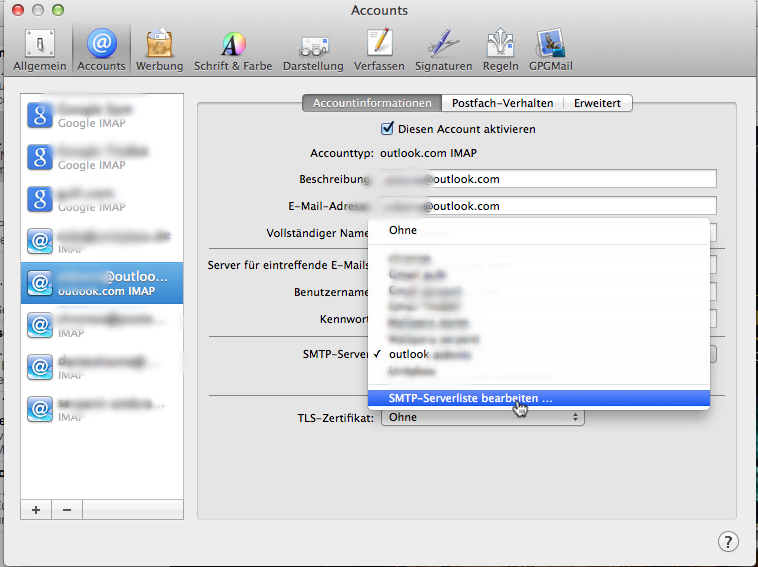Select the checked outlook SMTP server entry
Image resolution: width=758 pixels, height=567 pixels.
pyautogui.click(x=539, y=354)
